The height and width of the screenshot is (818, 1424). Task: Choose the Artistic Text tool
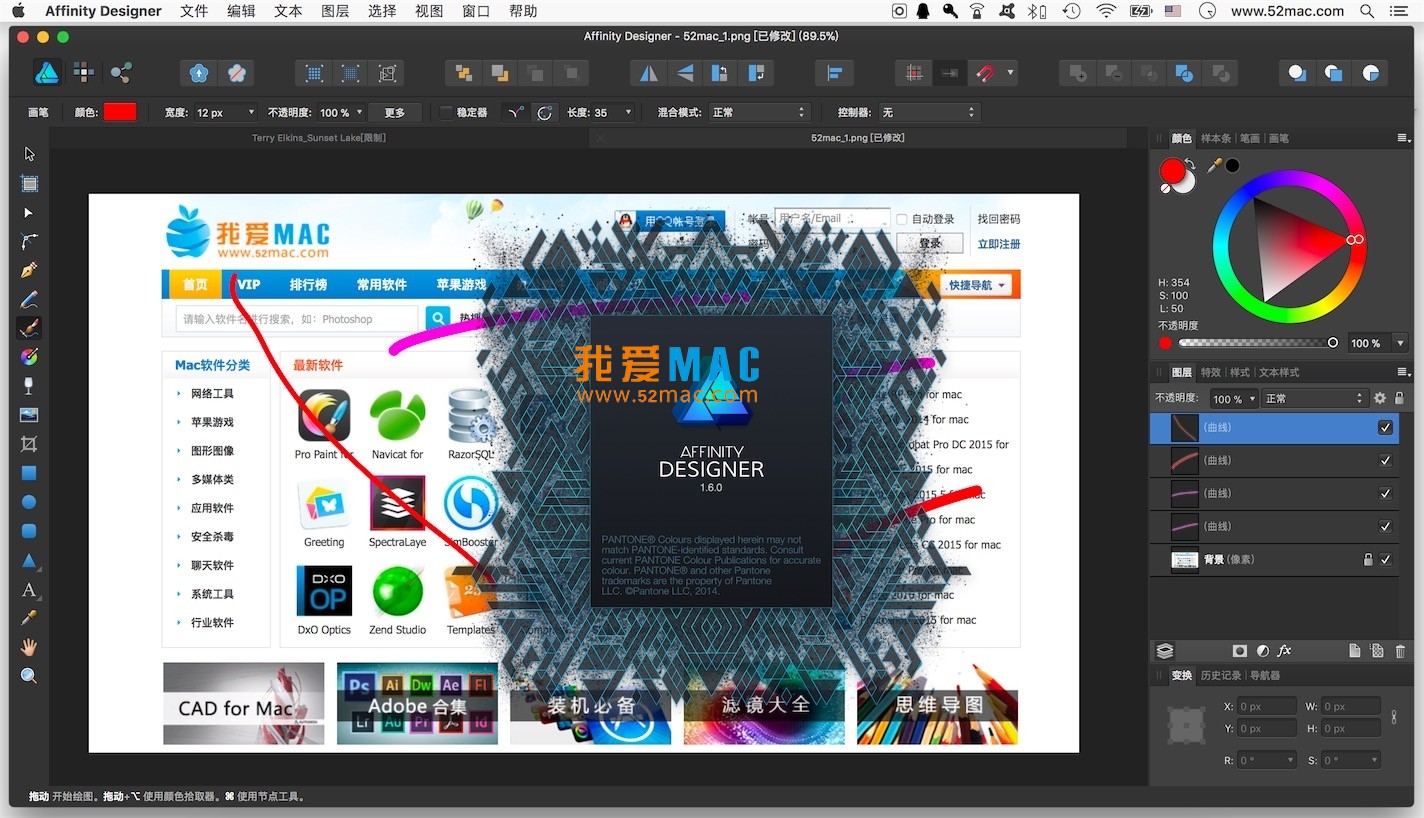tap(28, 590)
